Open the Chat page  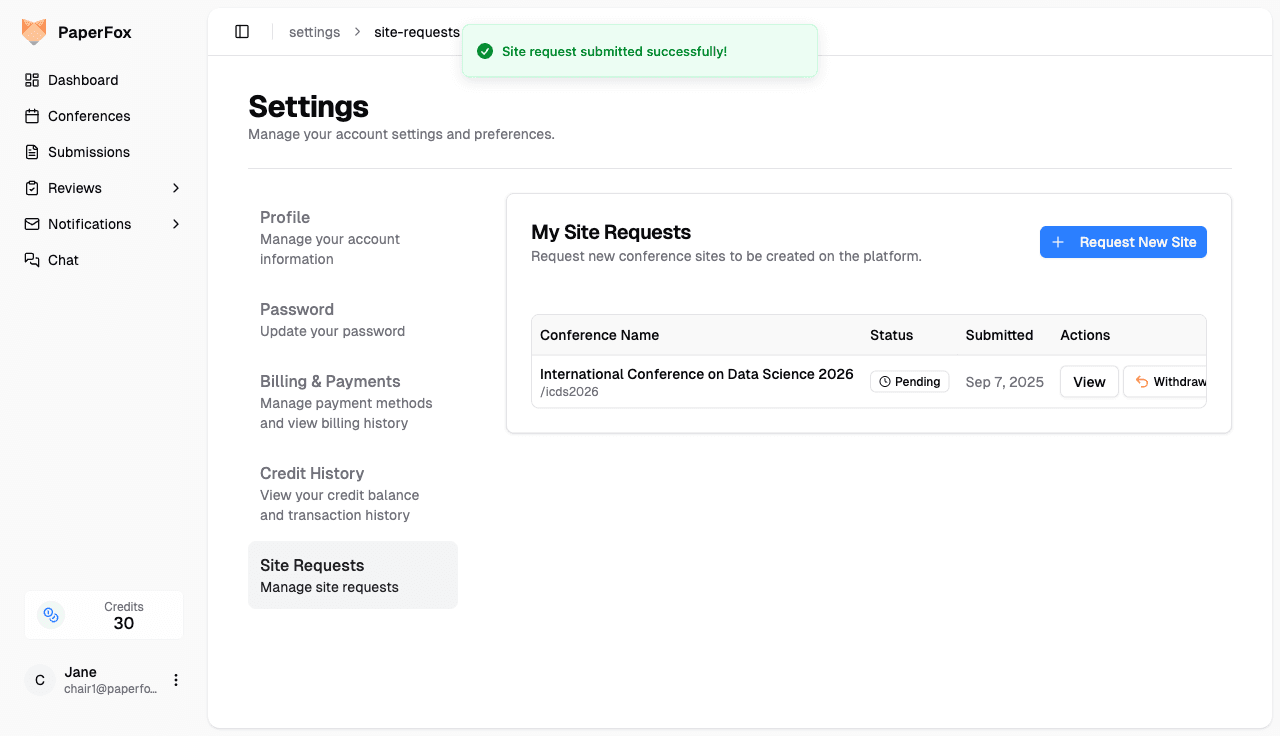[x=63, y=260]
